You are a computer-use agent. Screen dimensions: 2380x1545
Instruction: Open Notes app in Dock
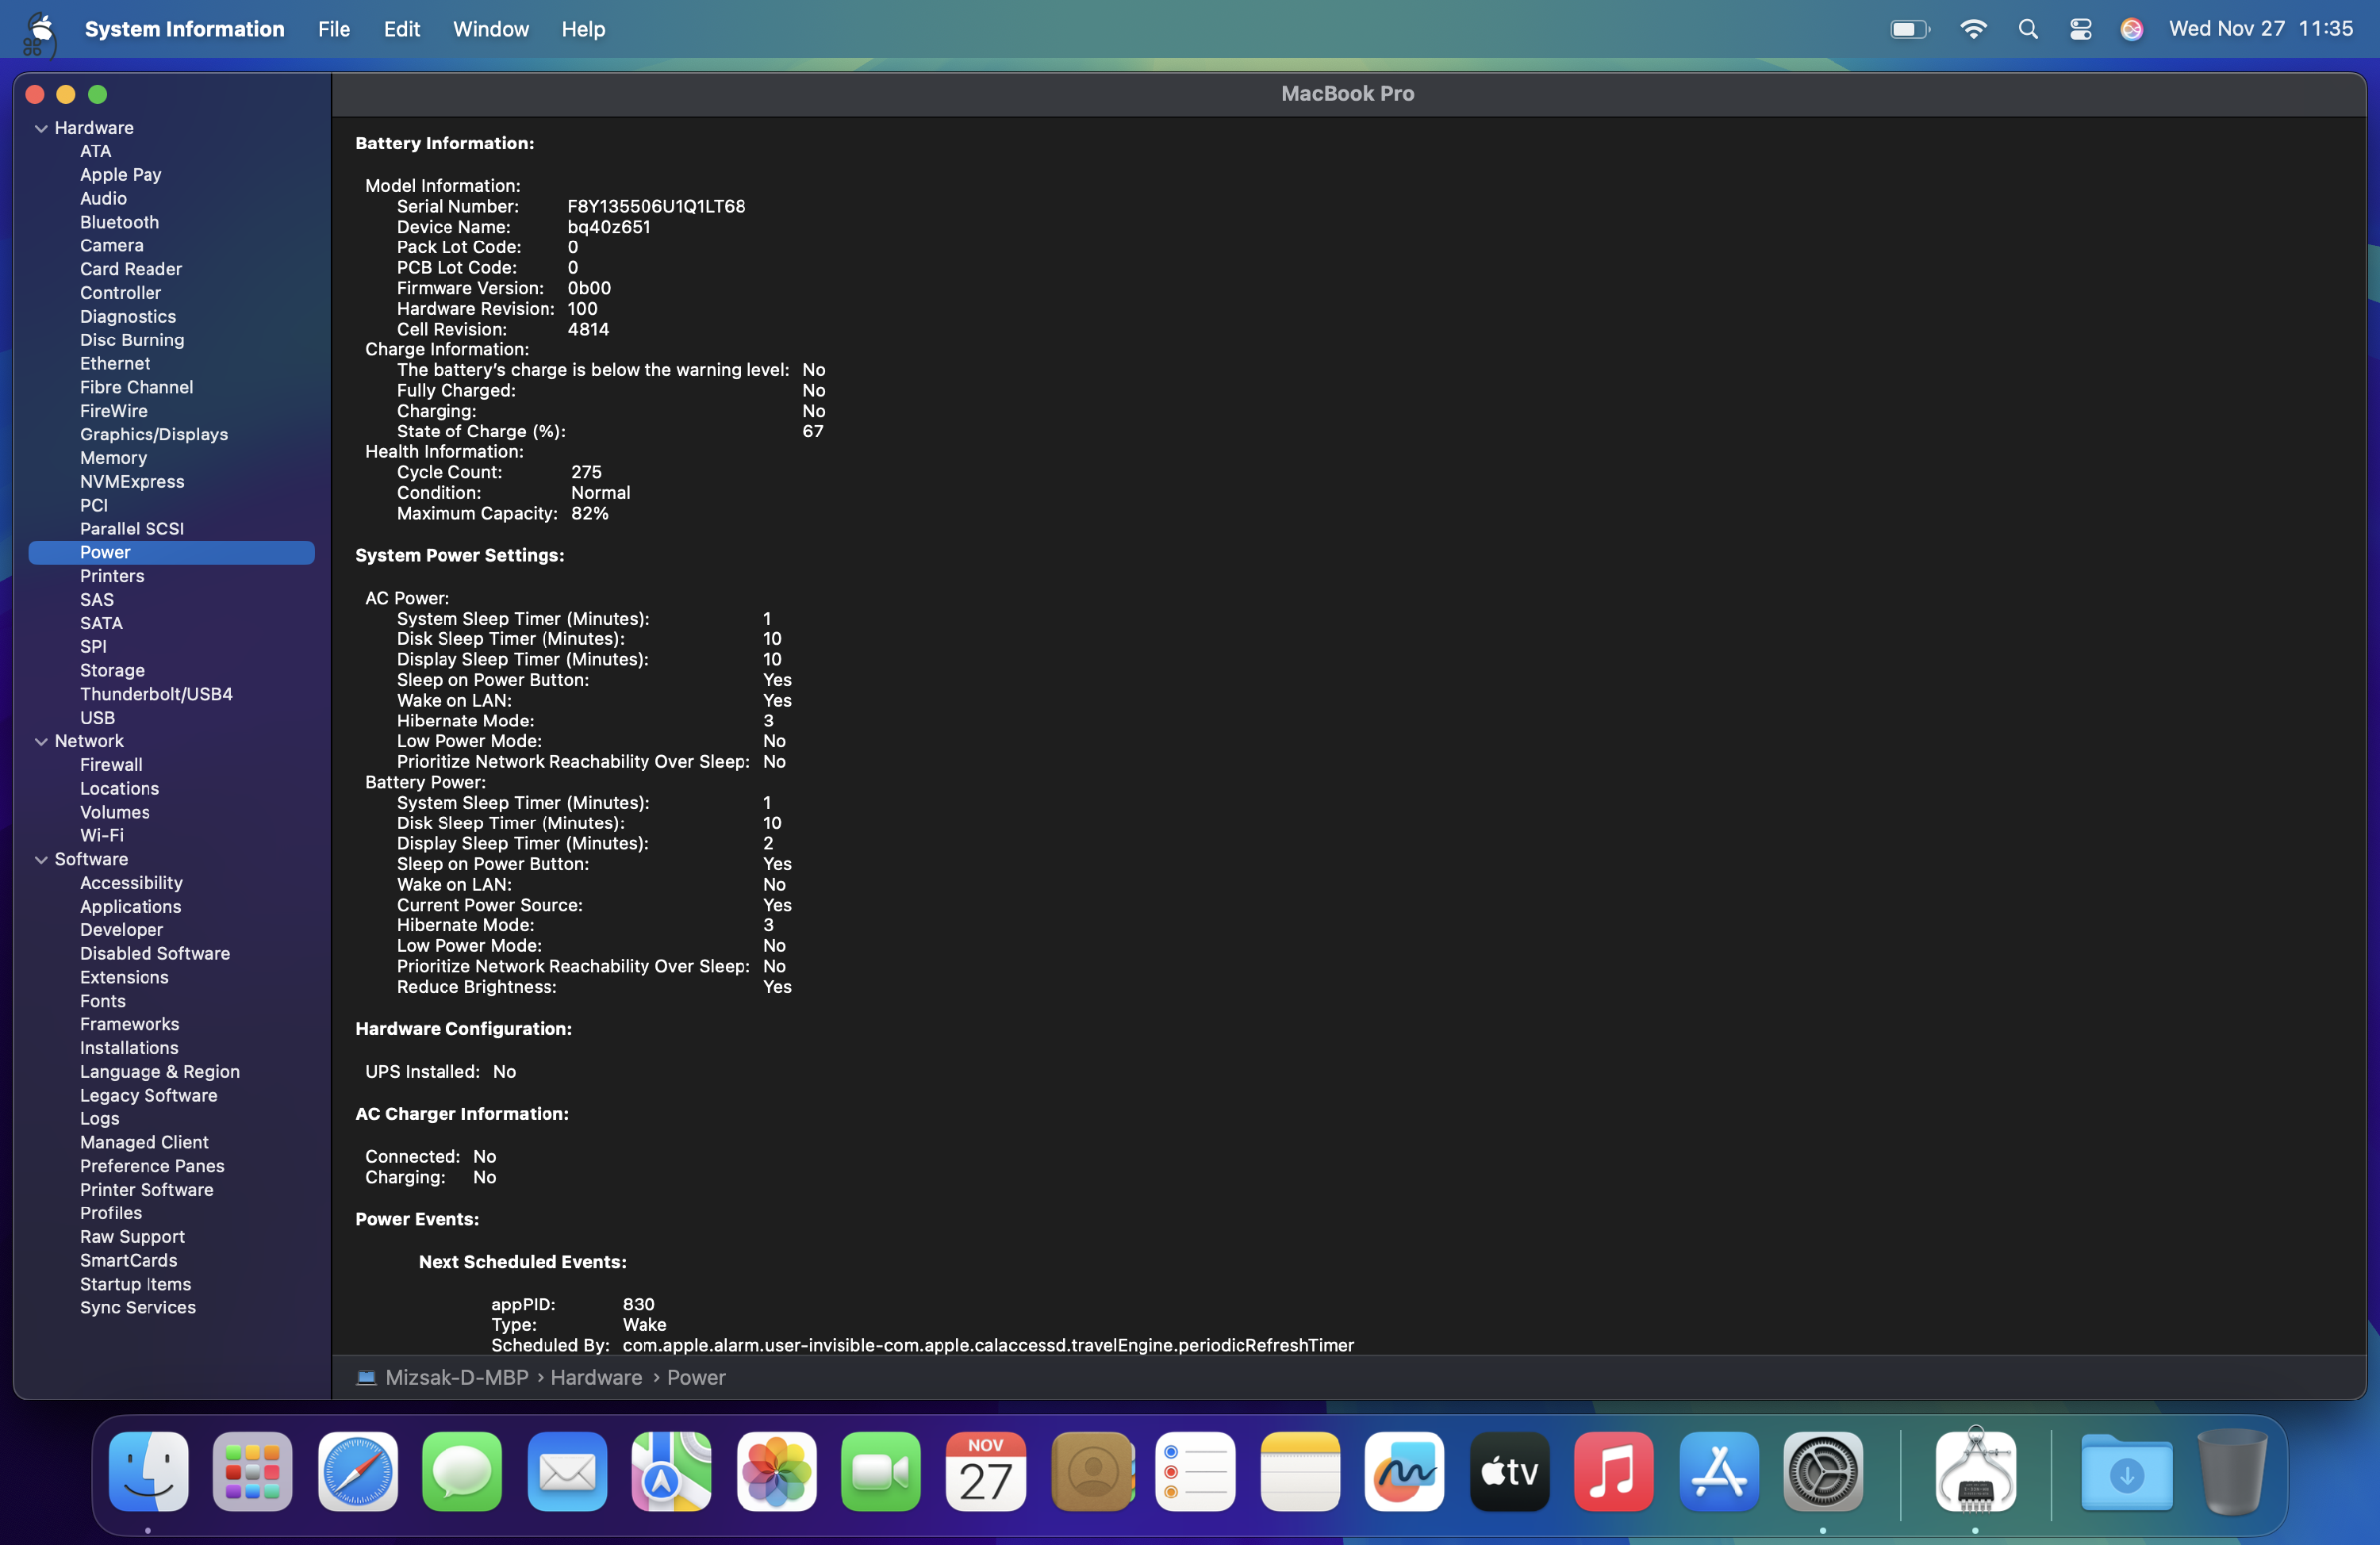1300,1471
